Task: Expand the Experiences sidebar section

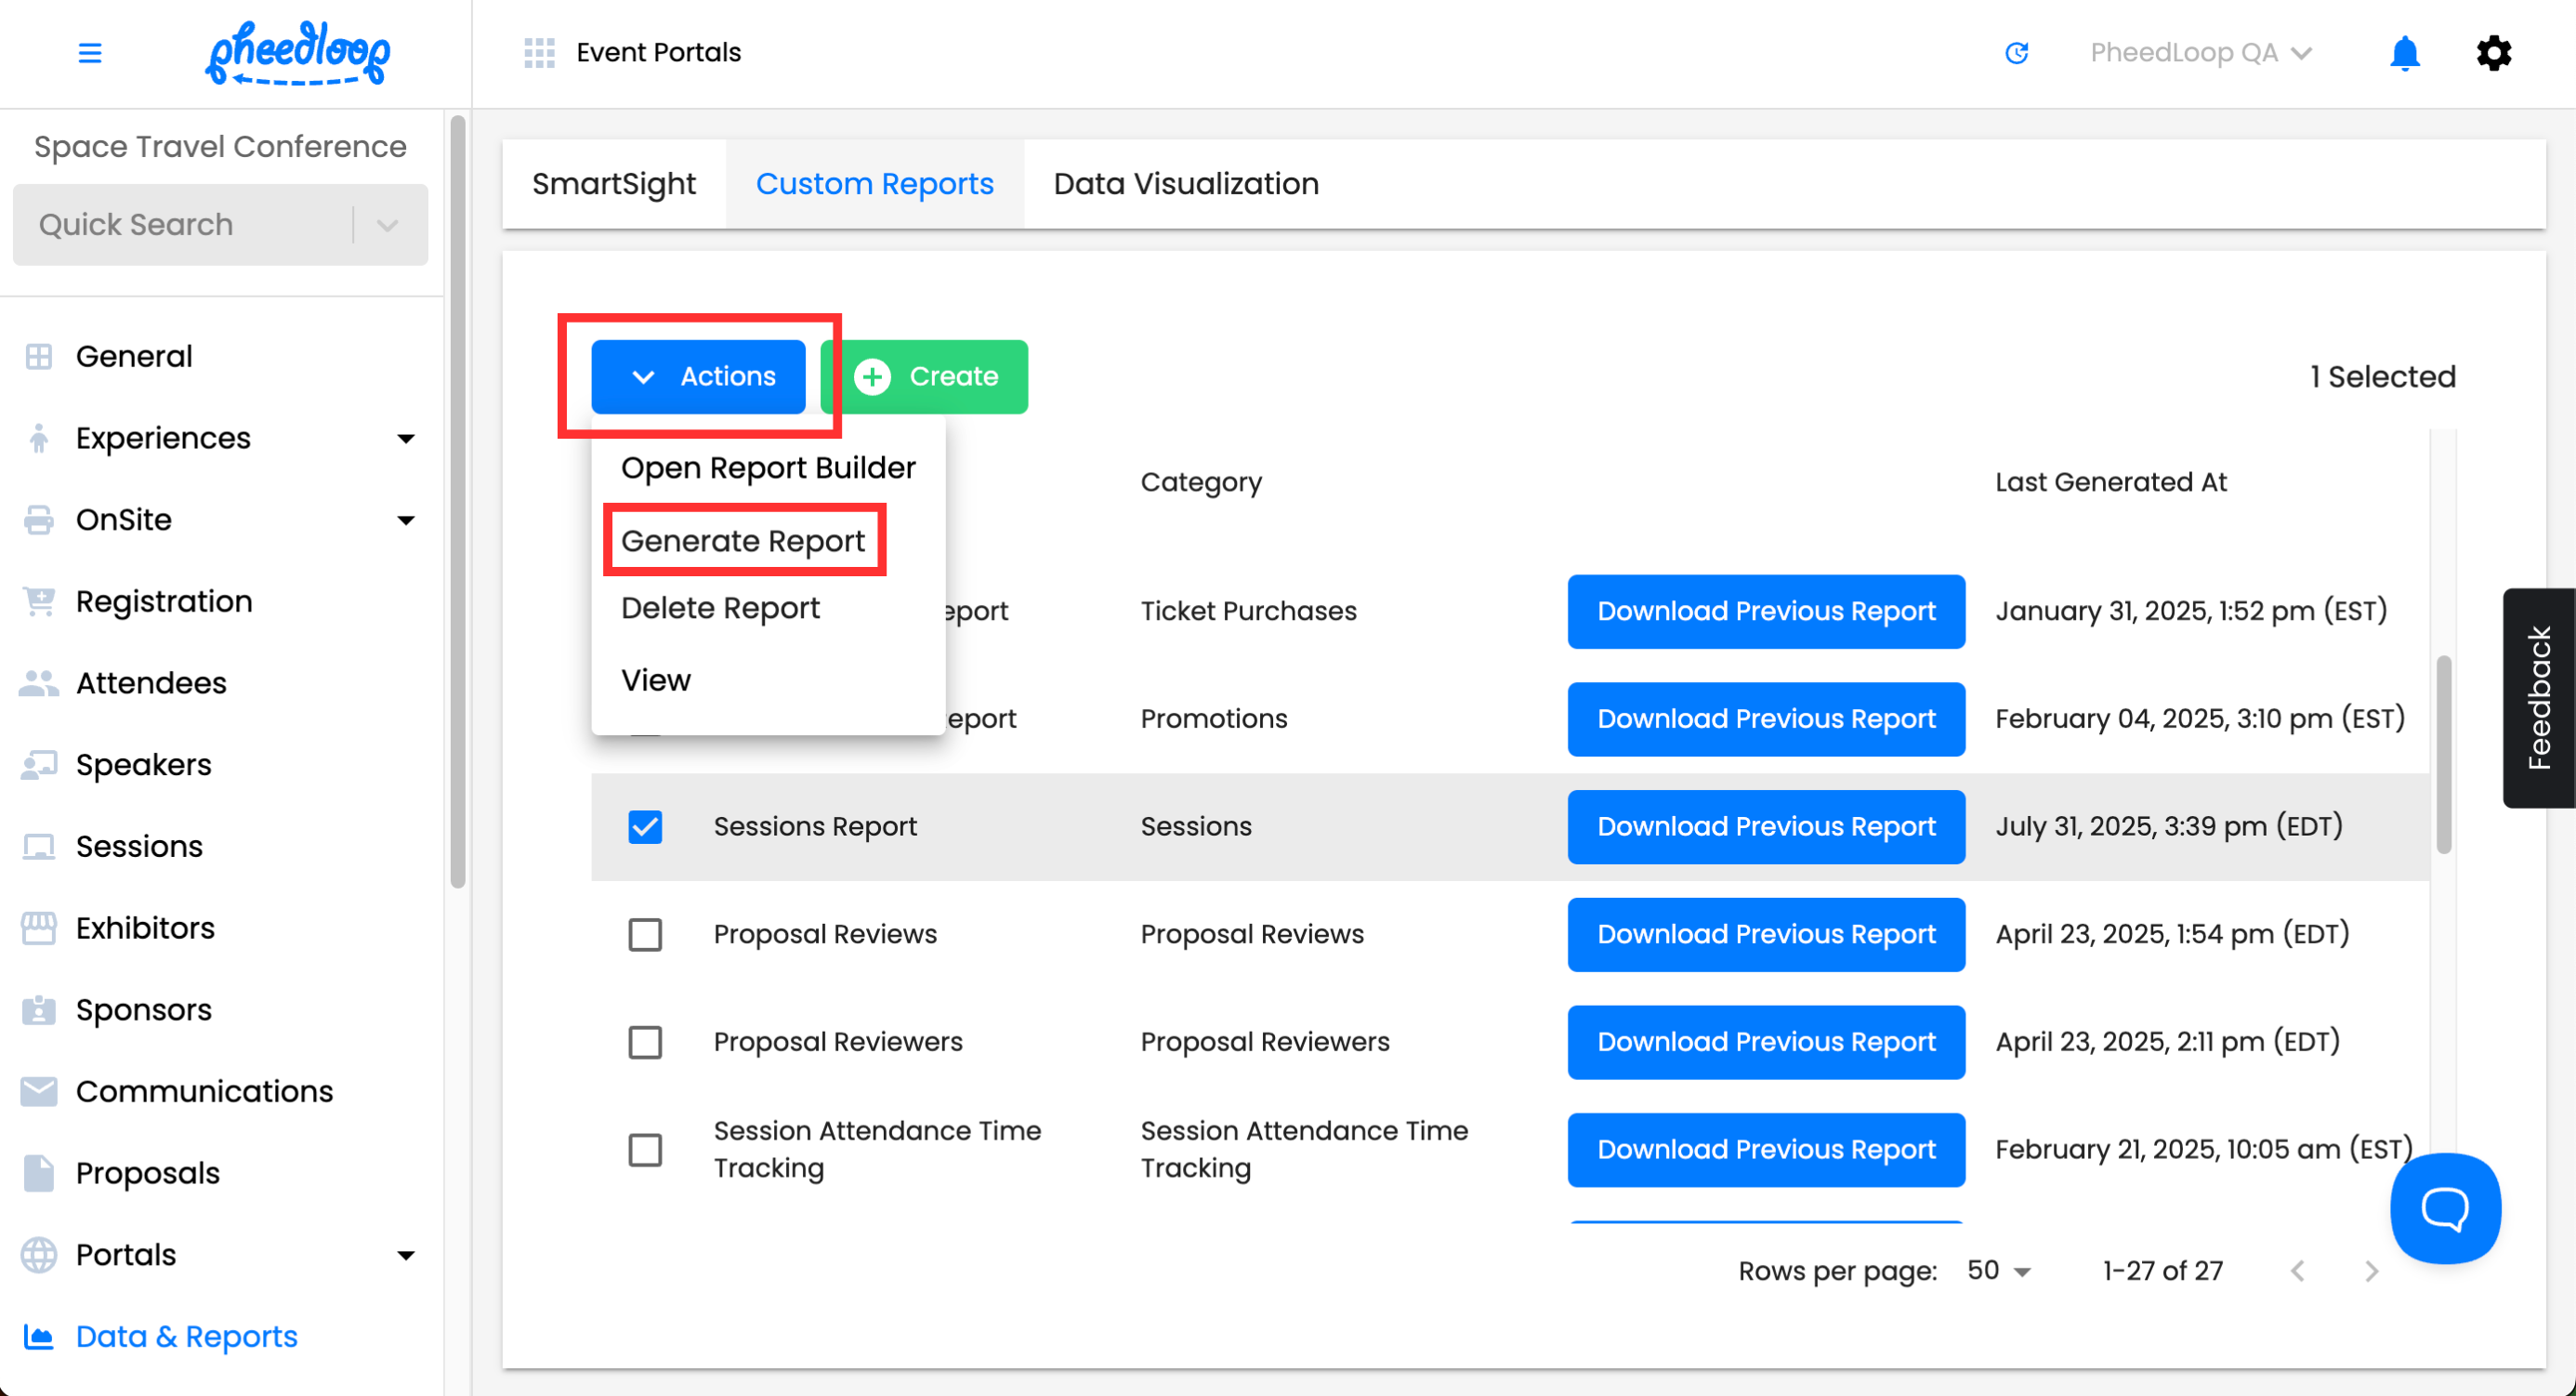Action: (x=406, y=439)
